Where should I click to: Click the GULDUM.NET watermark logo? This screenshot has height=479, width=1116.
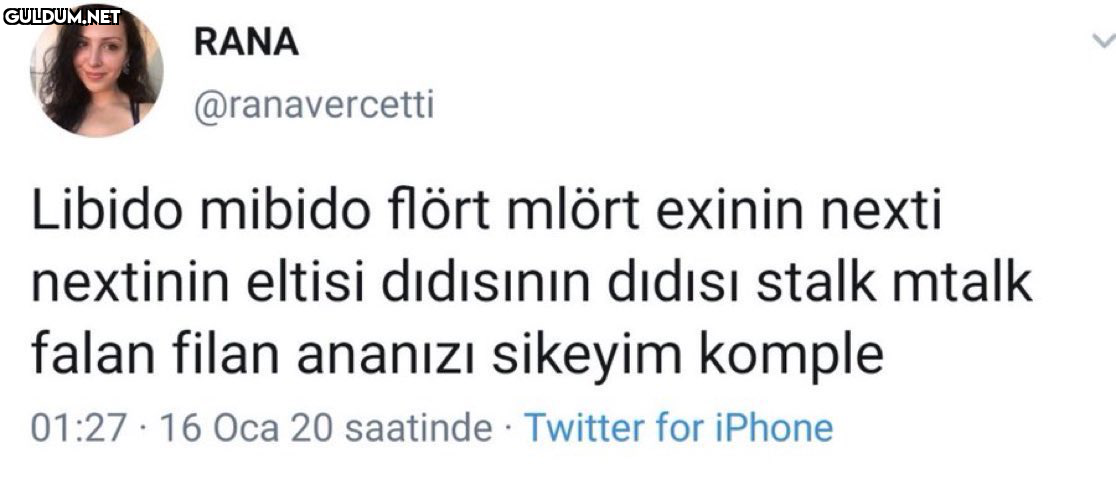(62, 16)
